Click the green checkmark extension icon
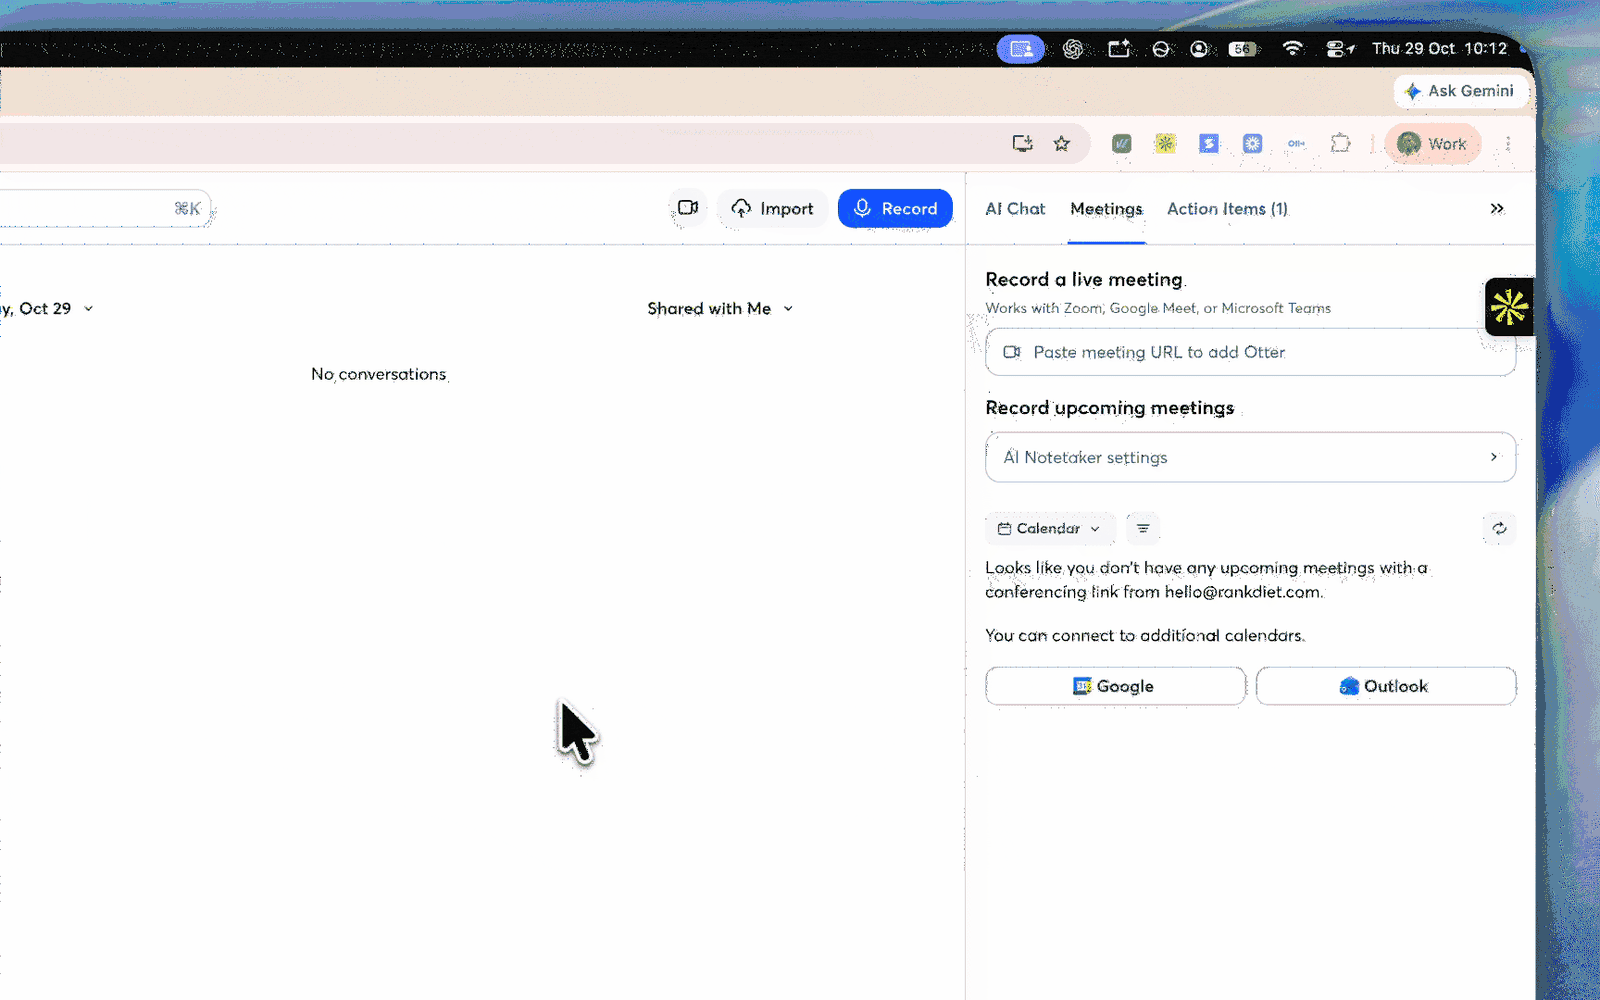Screen dimensions: 1600x1000 pos(1122,144)
